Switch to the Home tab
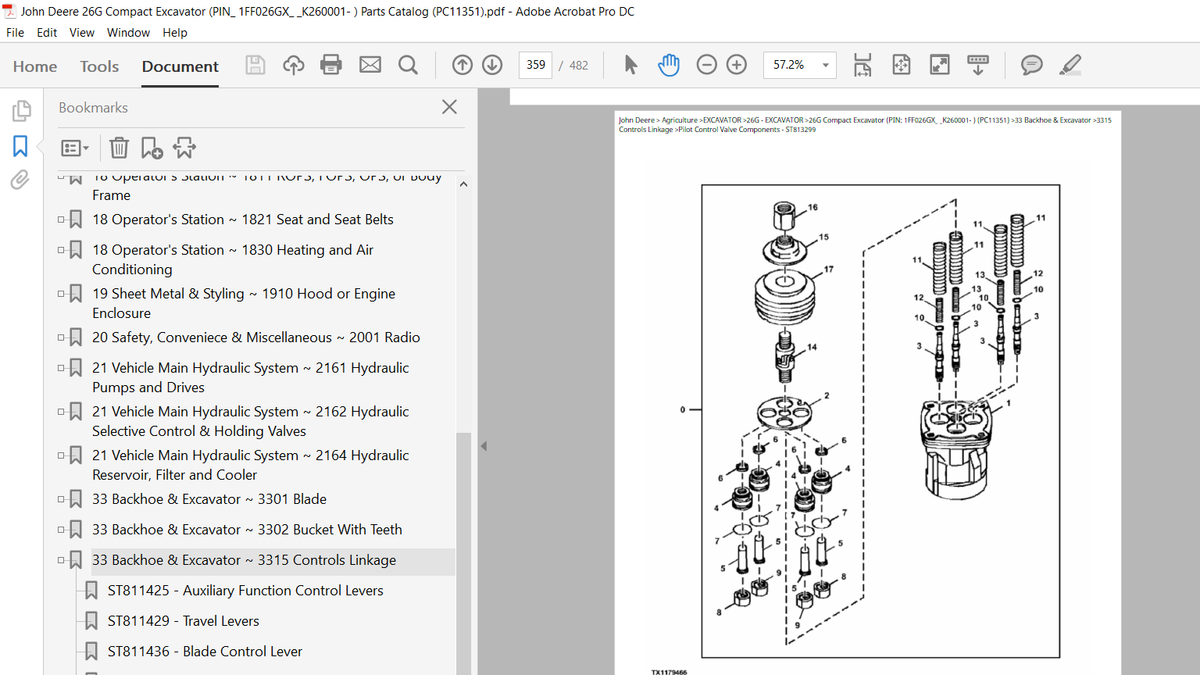This screenshot has height=675, width=1200. click(35, 66)
